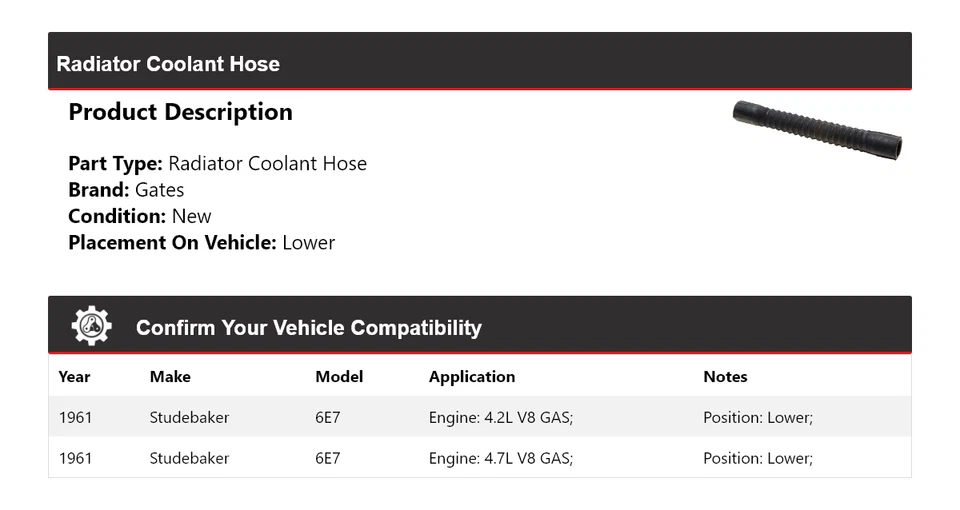Screen dimensions: 960x510
Task: Select the 4.7L V8 GAS engine cell
Action: (x=501, y=458)
